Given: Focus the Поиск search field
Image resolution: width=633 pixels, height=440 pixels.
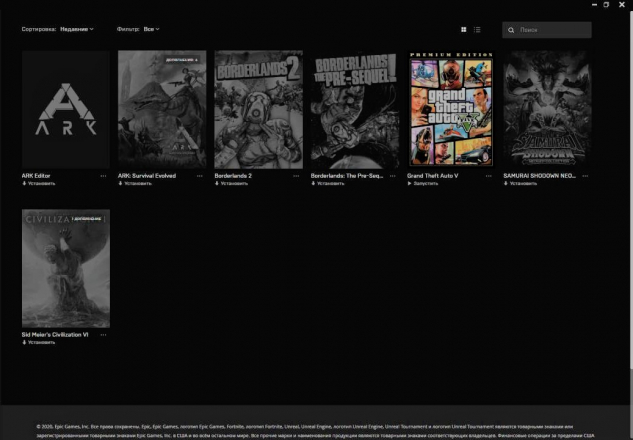Looking at the screenshot, I should [547, 30].
